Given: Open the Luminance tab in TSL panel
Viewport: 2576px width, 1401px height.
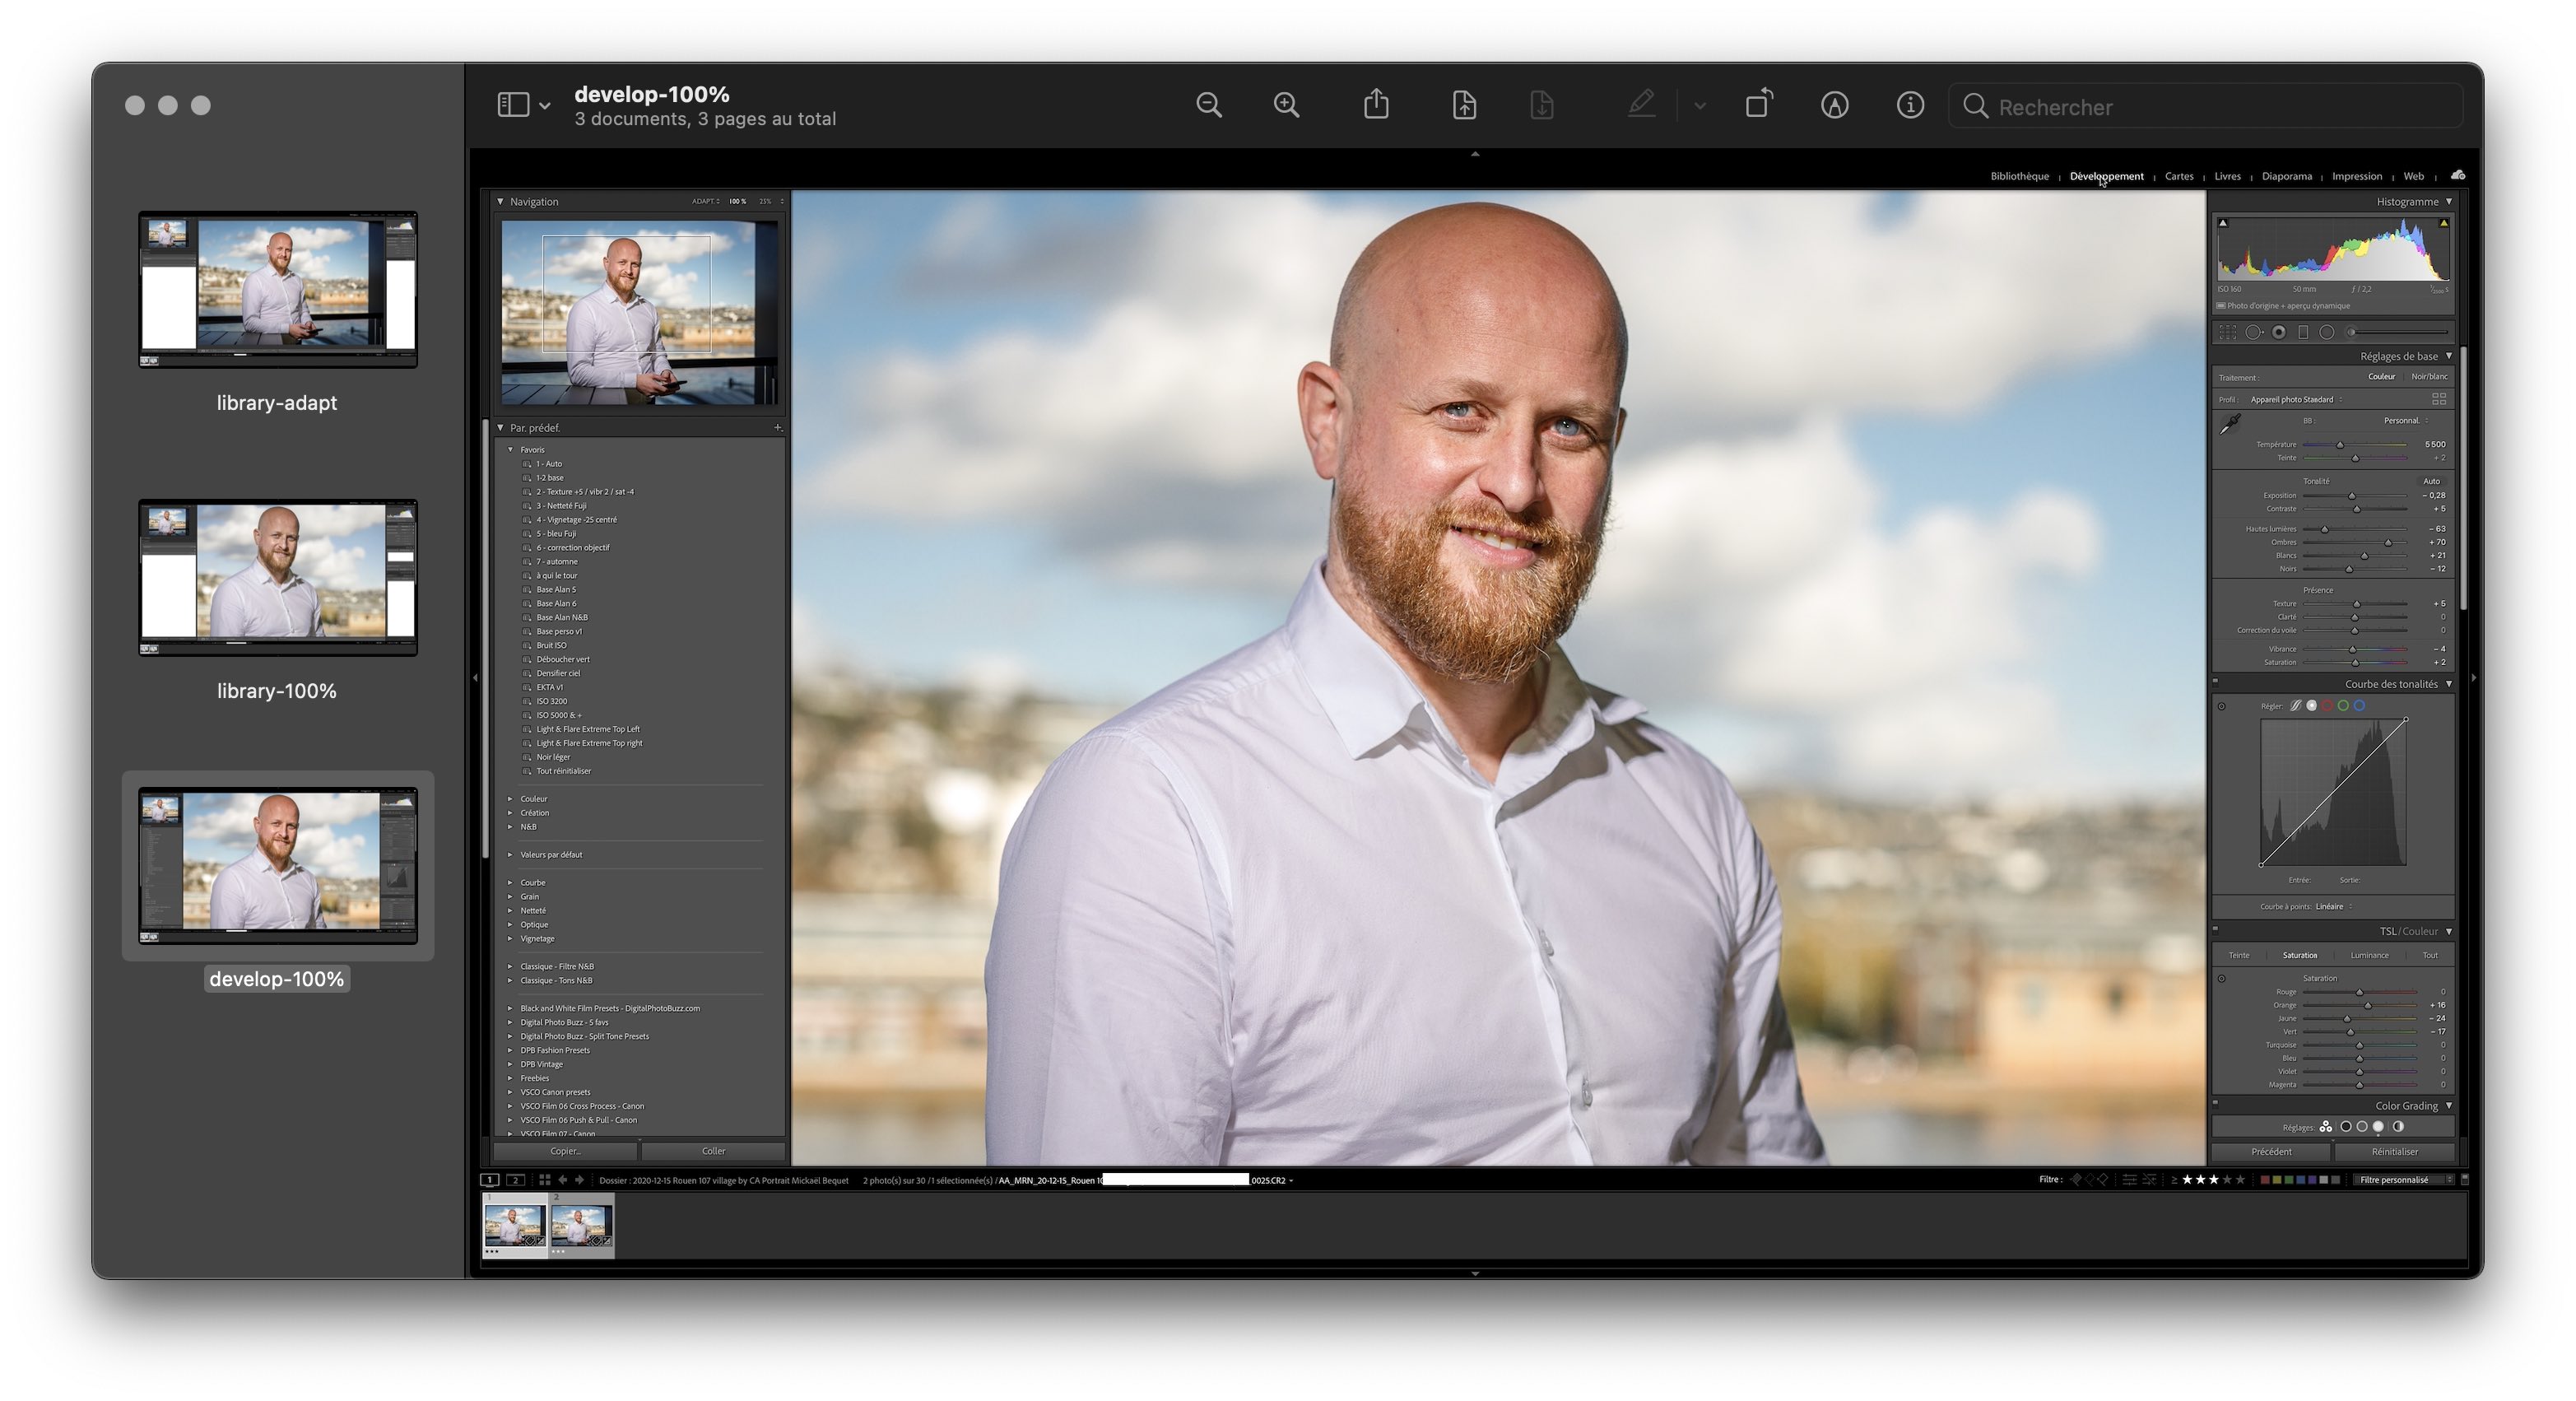Looking at the screenshot, I should pyautogui.click(x=2369, y=955).
